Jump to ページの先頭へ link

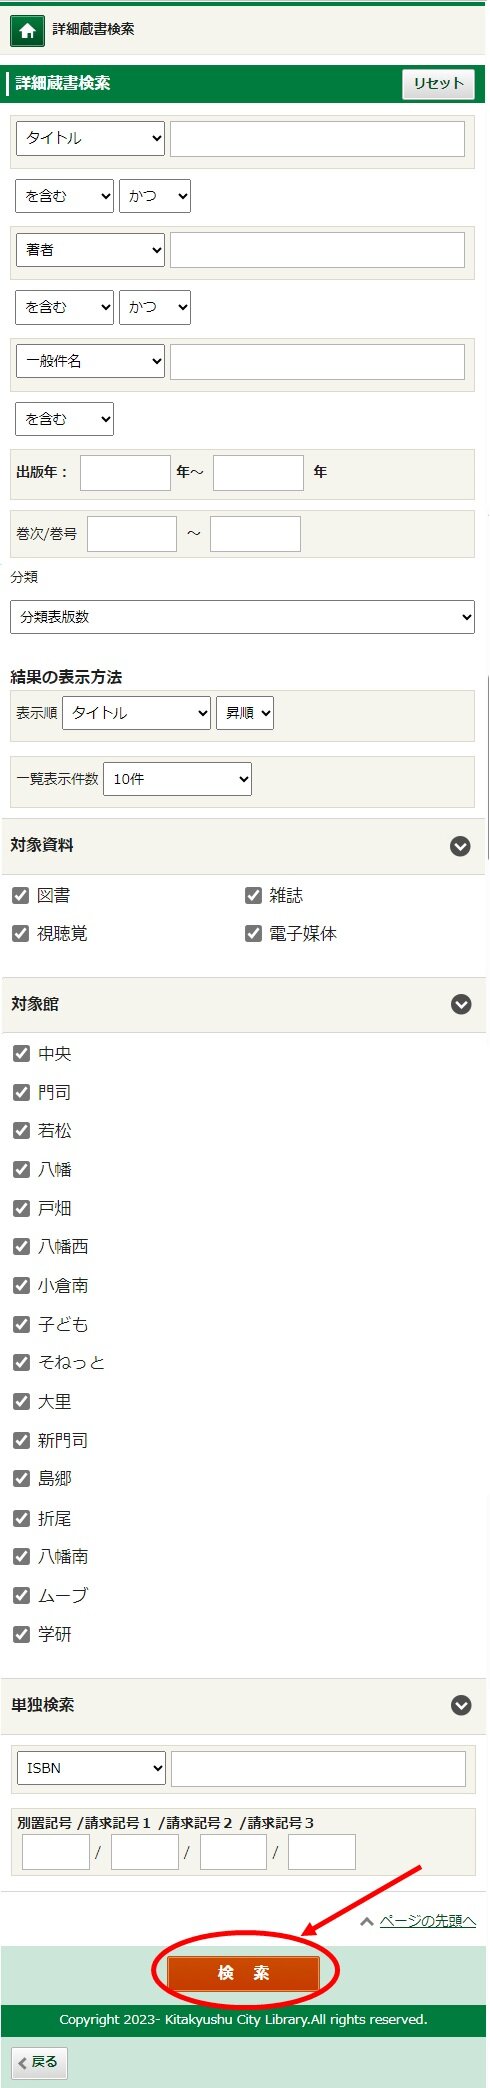coord(427,1921)
